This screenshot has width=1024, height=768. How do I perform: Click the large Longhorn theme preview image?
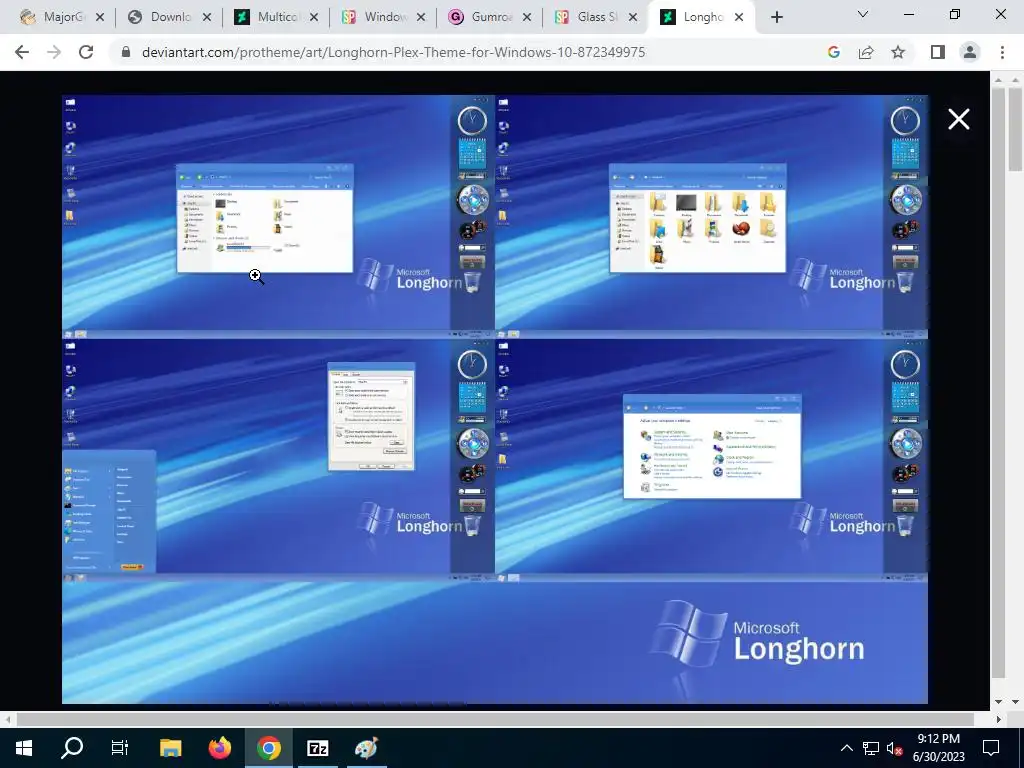click(495, 399)
